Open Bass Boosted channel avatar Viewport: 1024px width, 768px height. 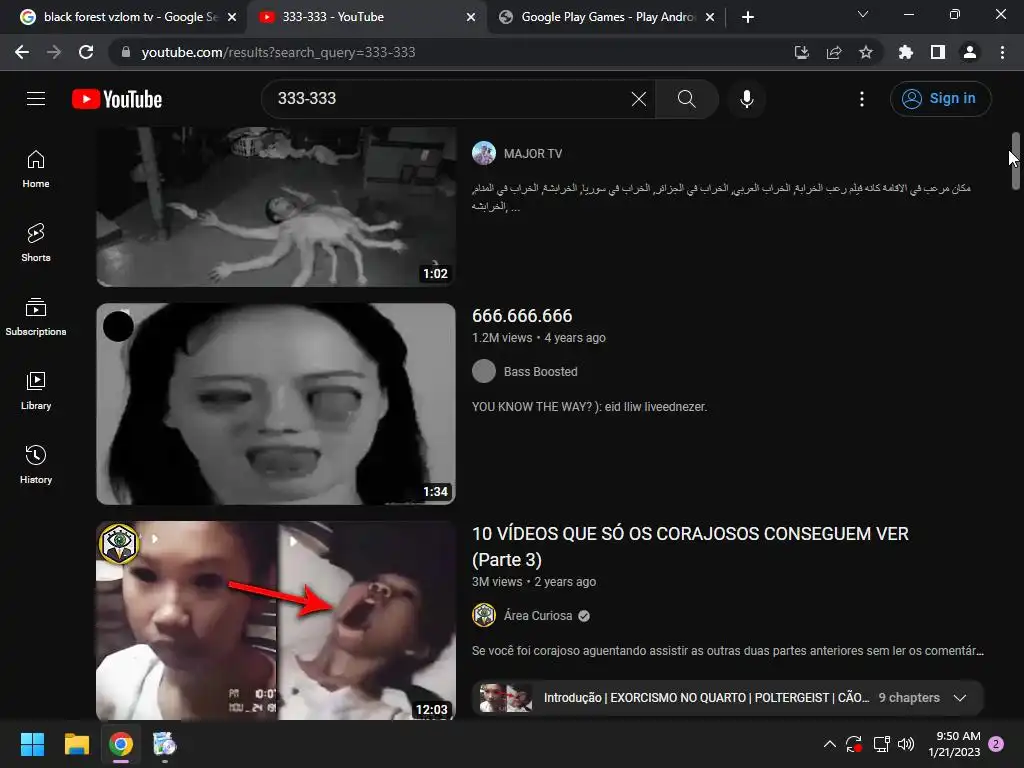484,372
